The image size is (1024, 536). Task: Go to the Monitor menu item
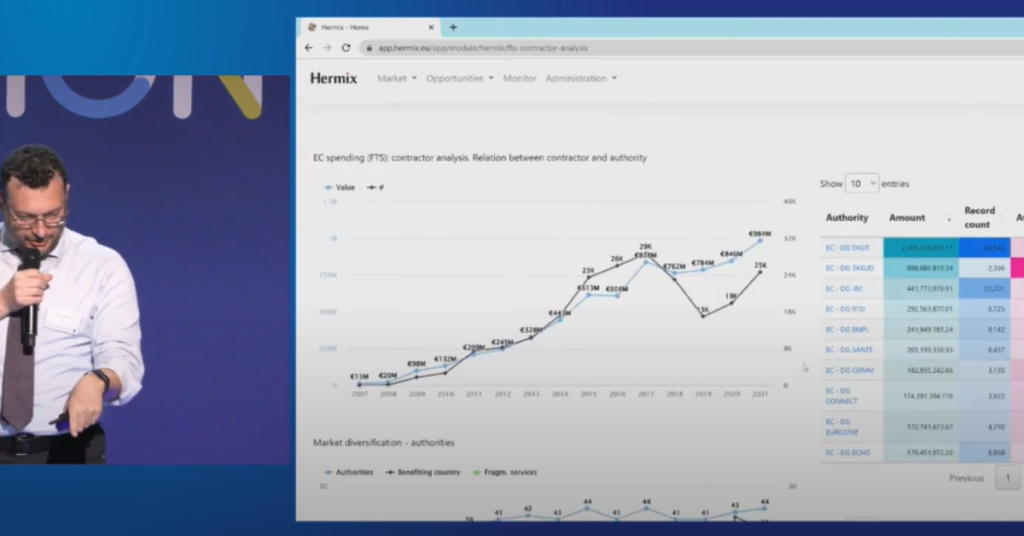520,78
